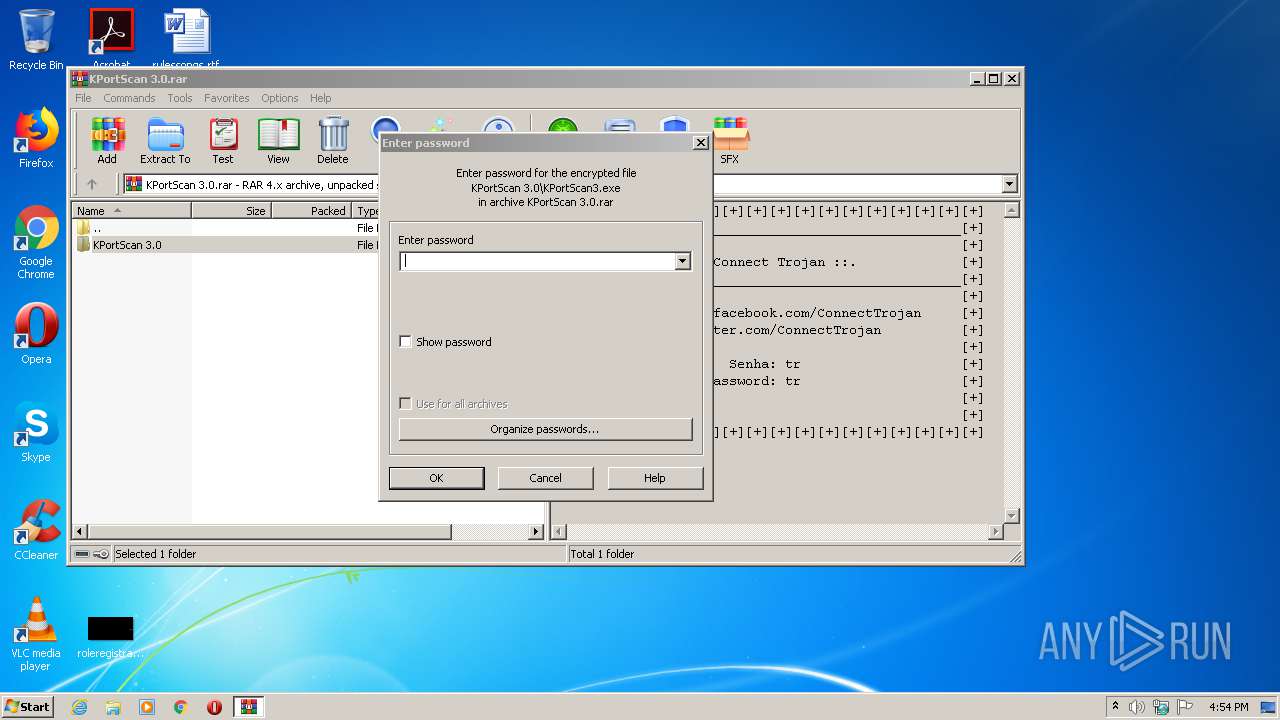Open Acrobat desktop shortcut
This screenshot has height=720, width=1280.
pyautogui.click(x=111, y=38)
